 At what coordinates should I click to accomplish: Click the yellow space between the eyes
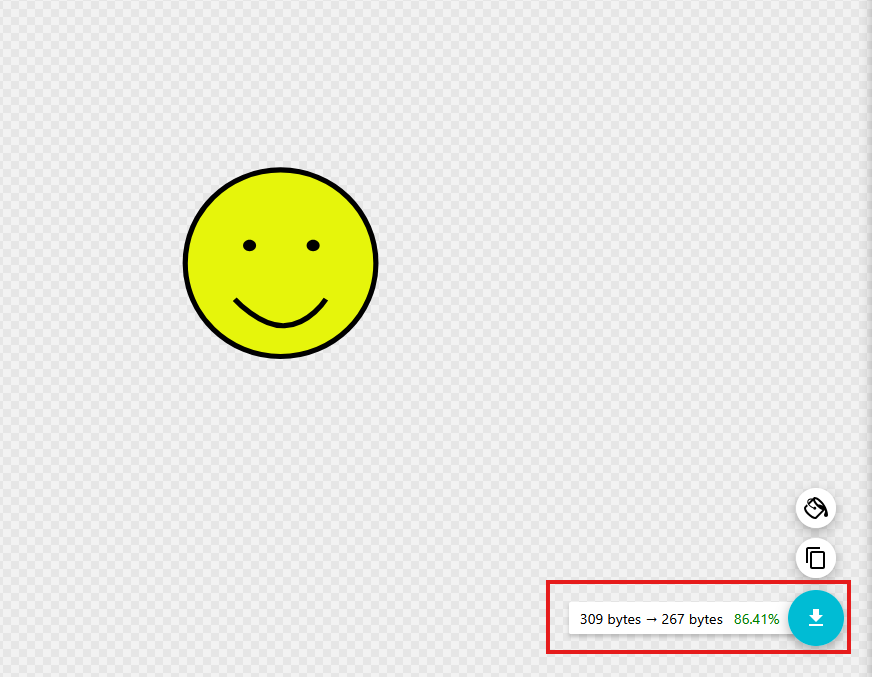tap(281, 245)
